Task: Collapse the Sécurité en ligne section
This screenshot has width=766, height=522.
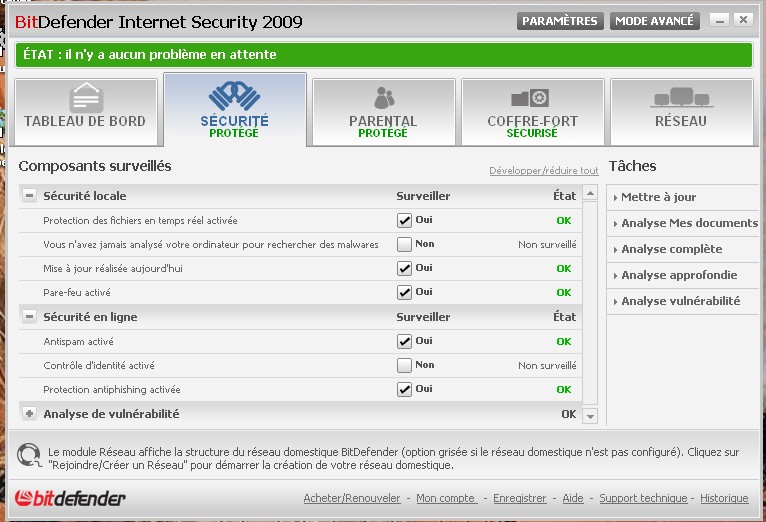Action: (29, 317)
